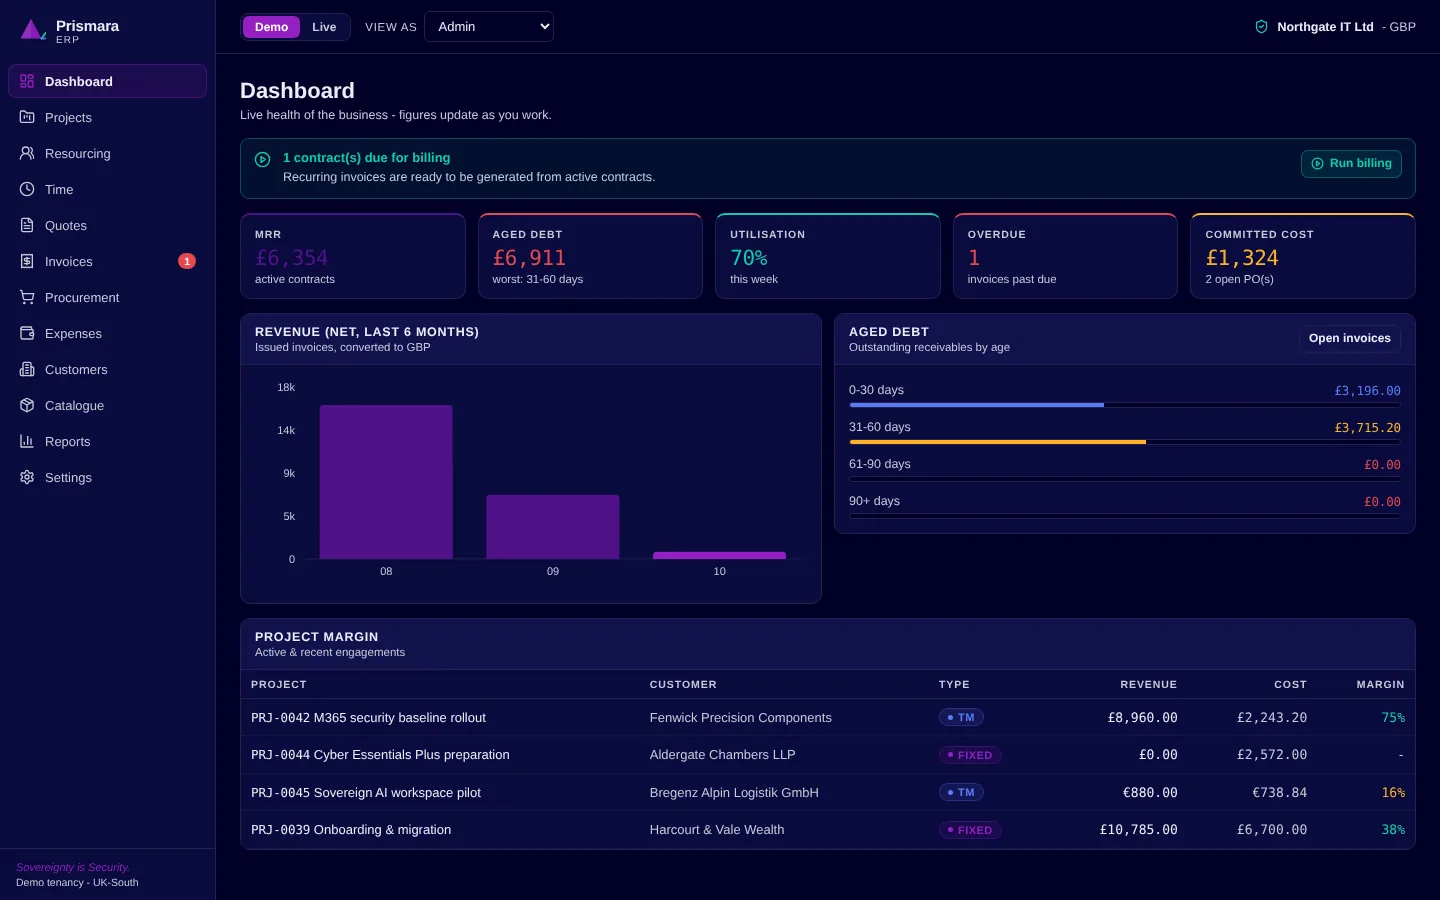Open Resourcing from the sidebar
The height and width of the screenshot is (900, 1440).
click(107, 153)
